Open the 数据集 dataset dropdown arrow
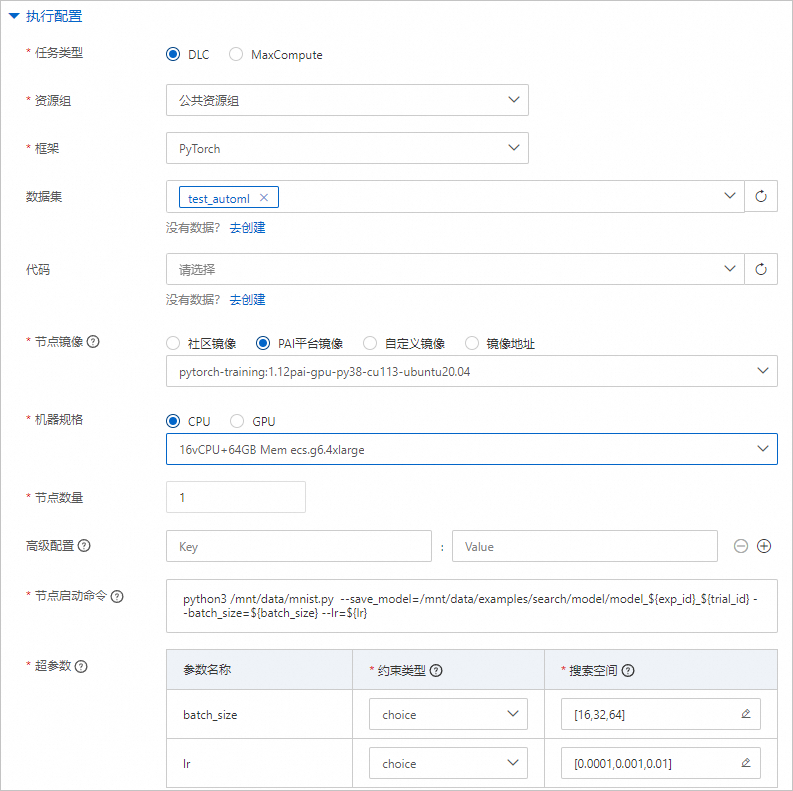Viewport: 793px width, 791px height. tap(729, 196)
